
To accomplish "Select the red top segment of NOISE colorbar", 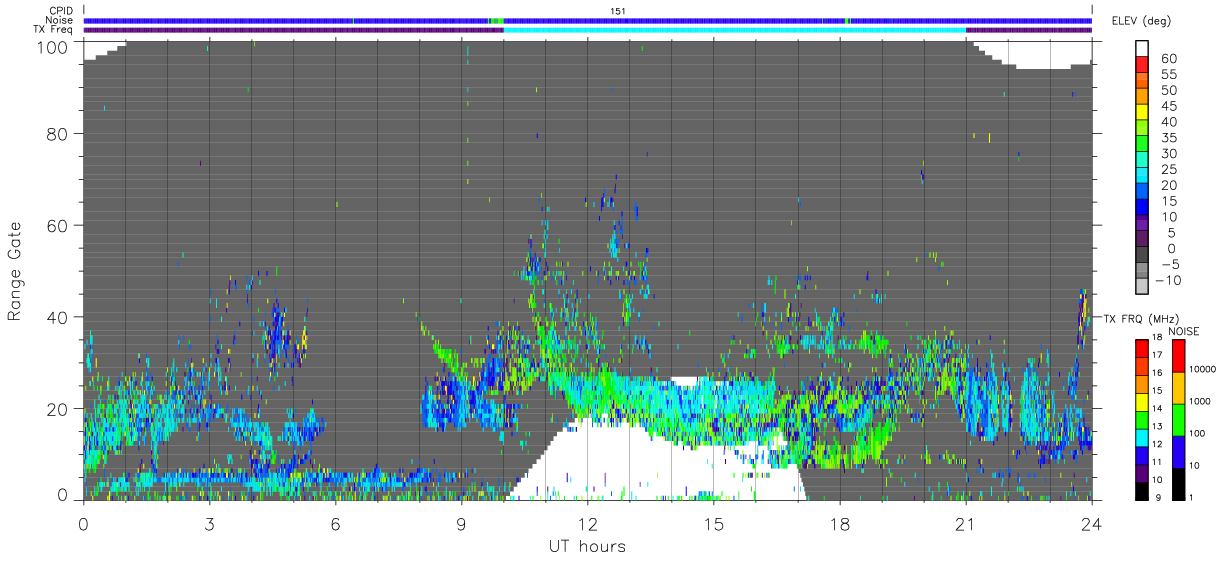I will 1177,356.
